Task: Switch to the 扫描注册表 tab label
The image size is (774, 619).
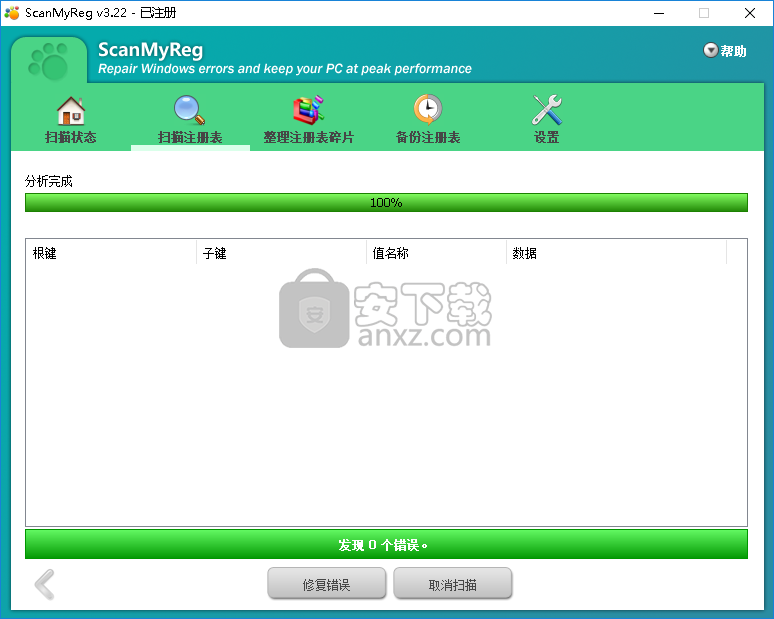Action: pyautogui.click(x=190, y=137)
